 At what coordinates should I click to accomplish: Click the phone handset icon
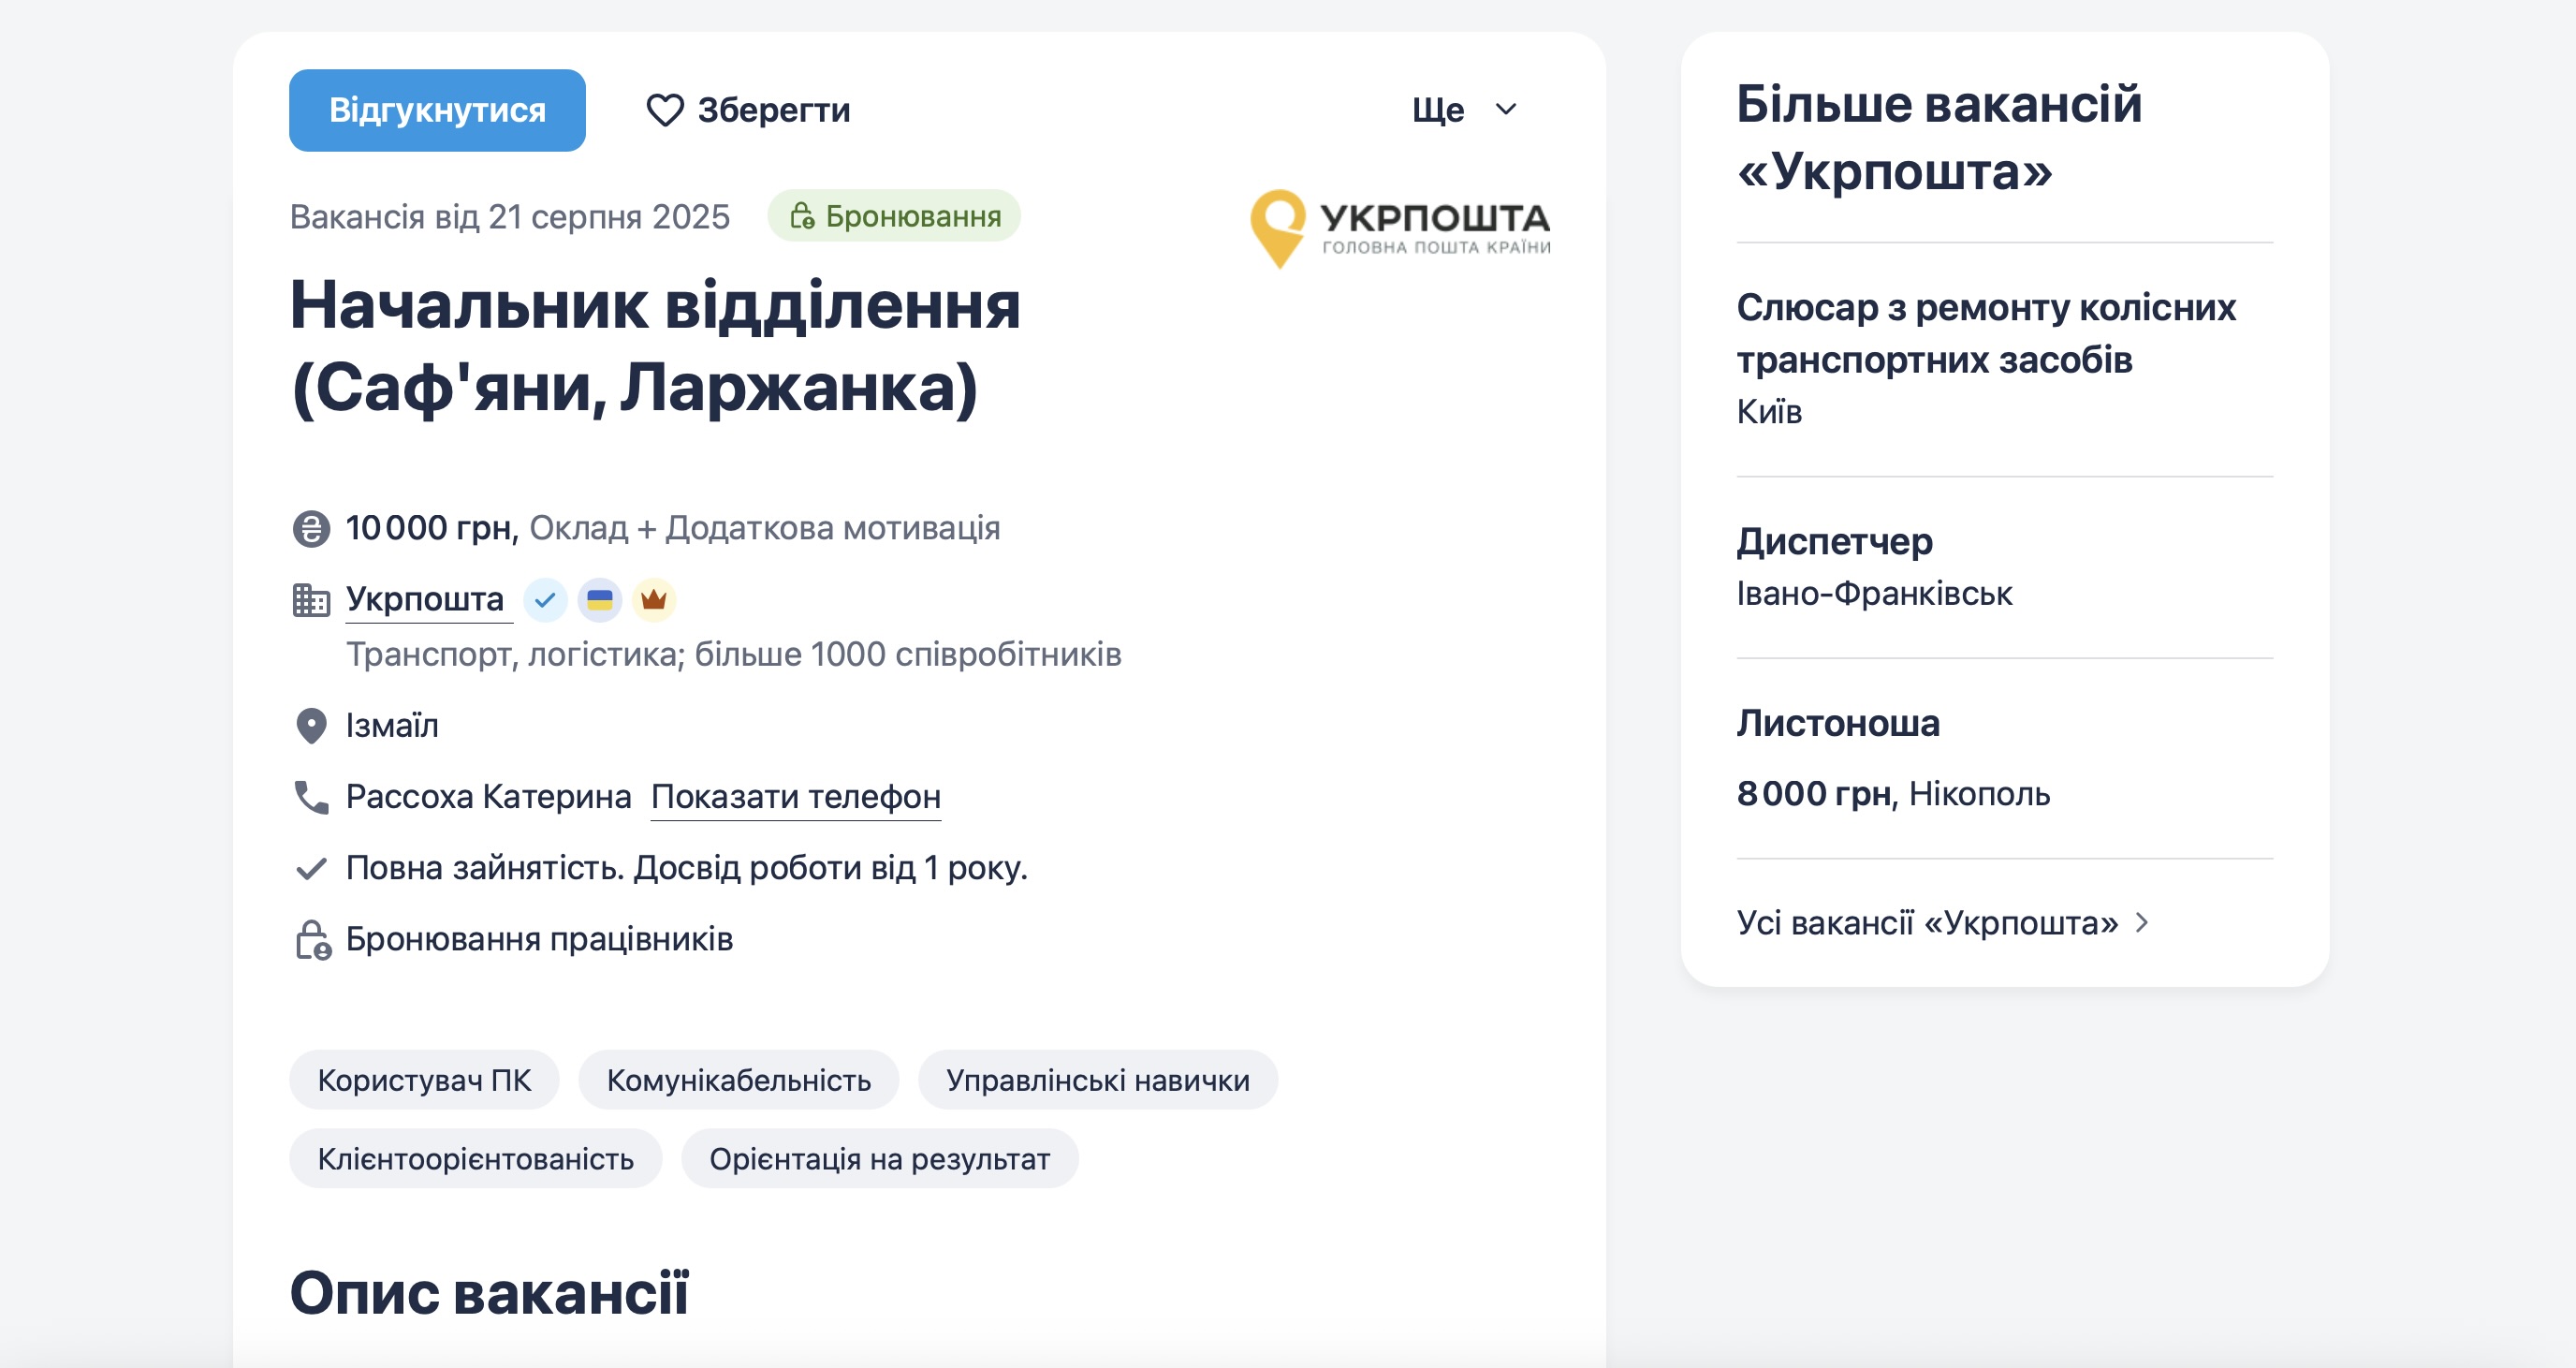pos(311,797)
